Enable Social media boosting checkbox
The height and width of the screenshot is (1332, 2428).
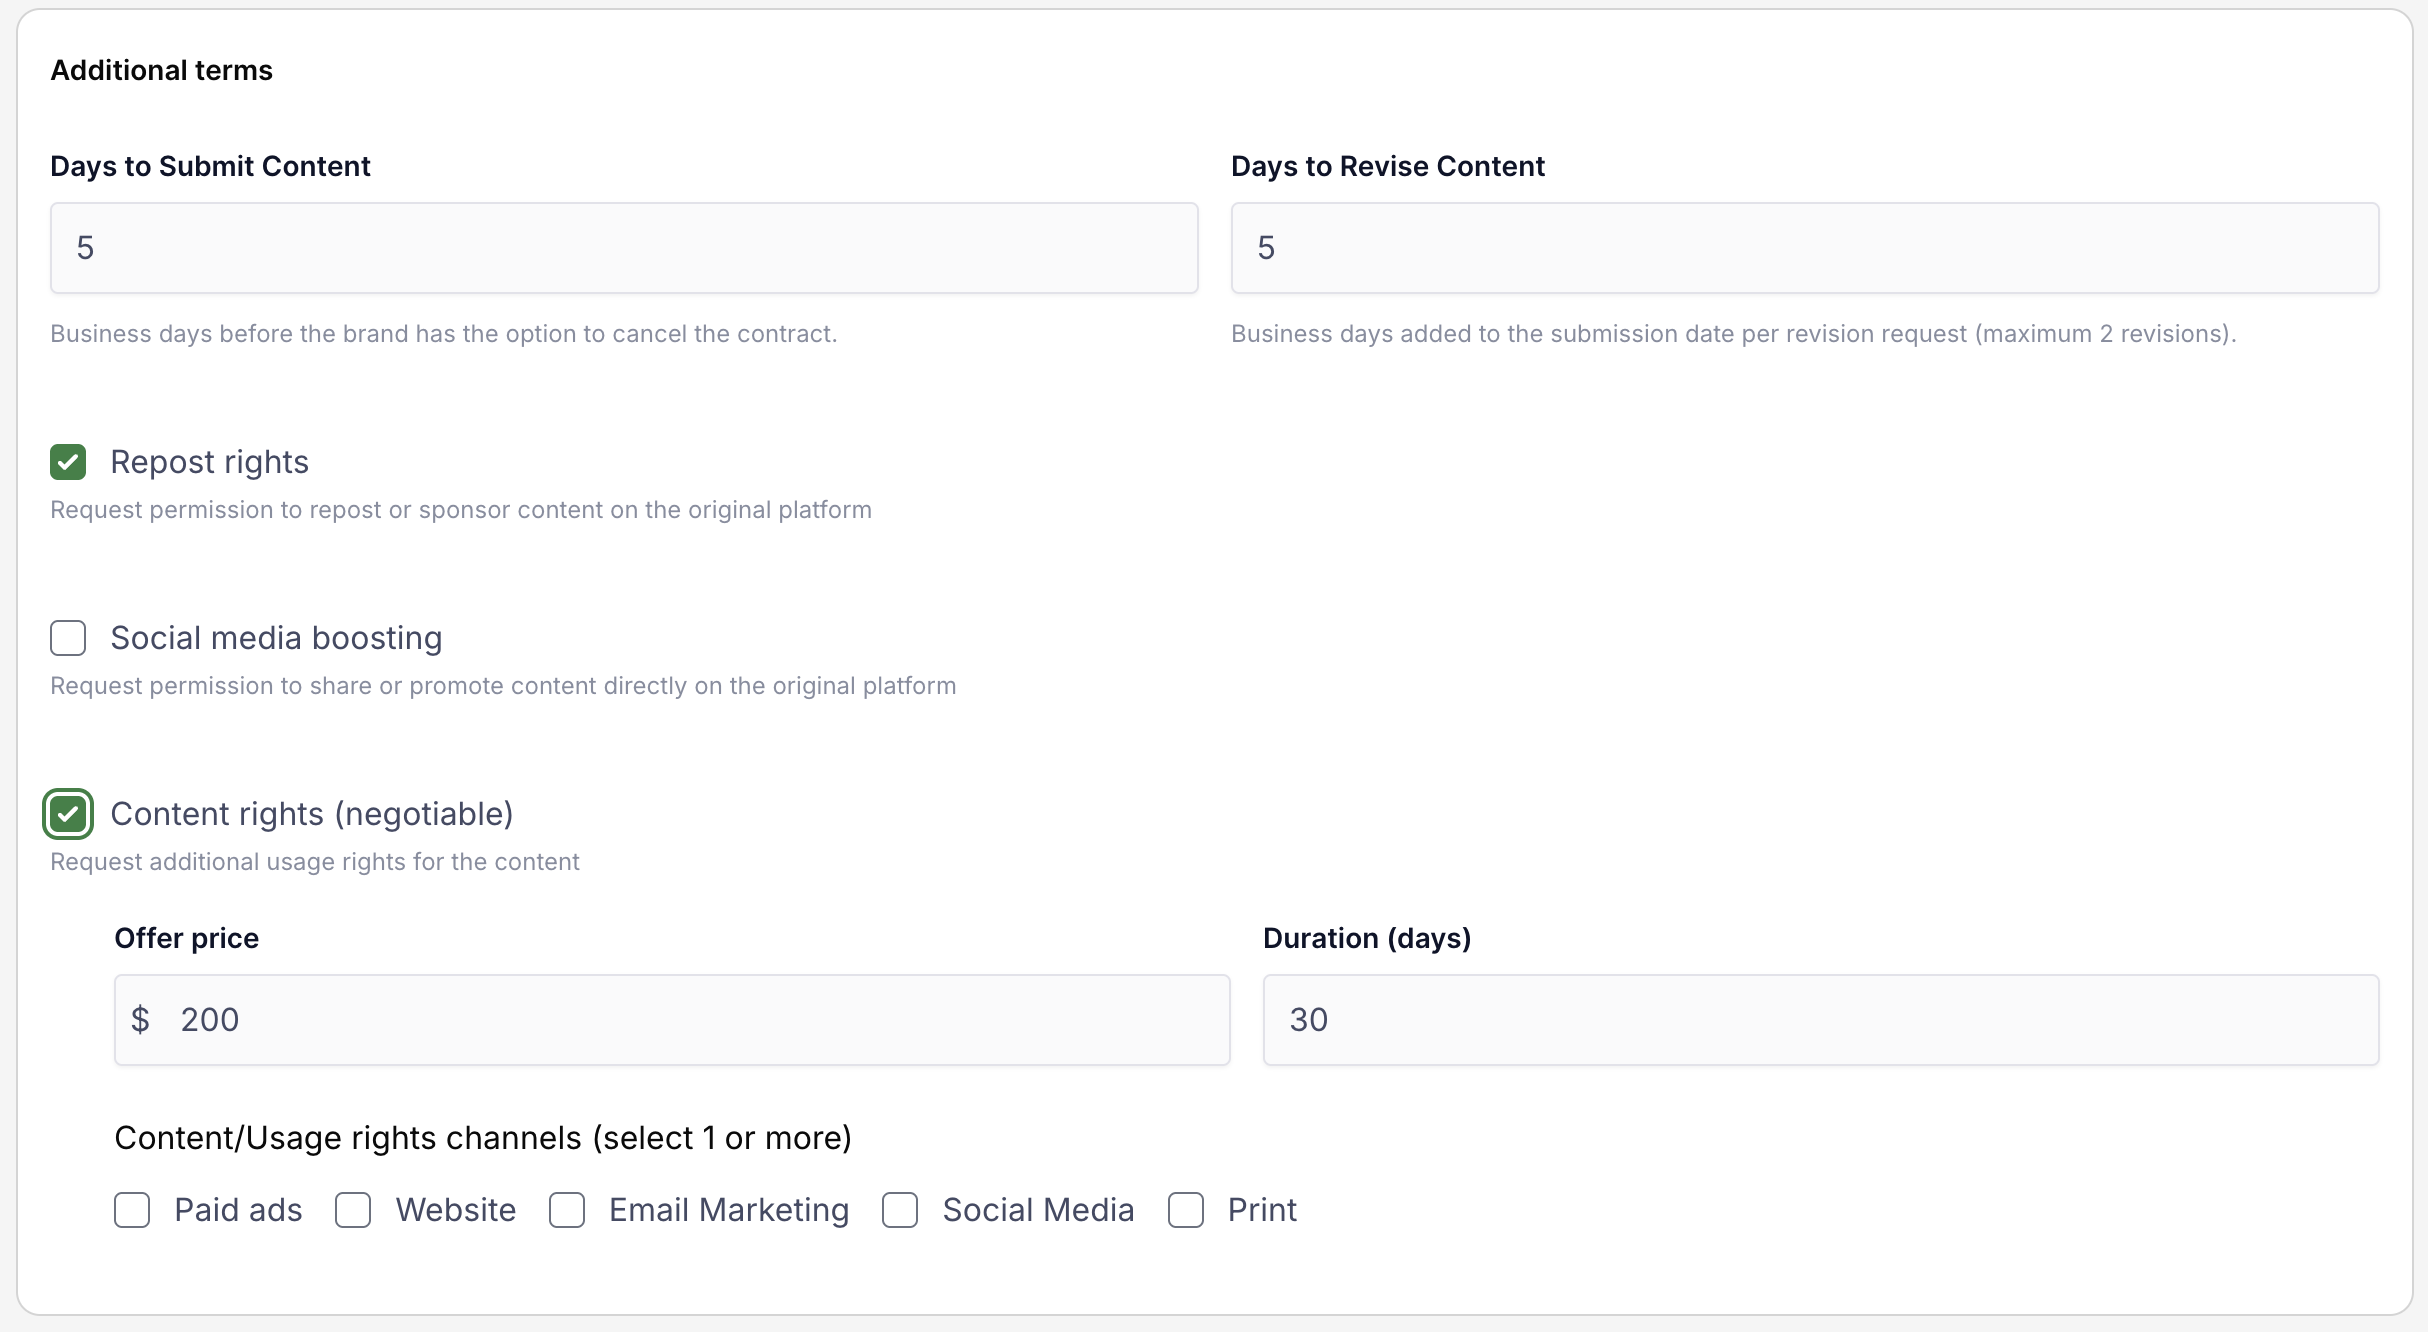(x=68, y=638)
